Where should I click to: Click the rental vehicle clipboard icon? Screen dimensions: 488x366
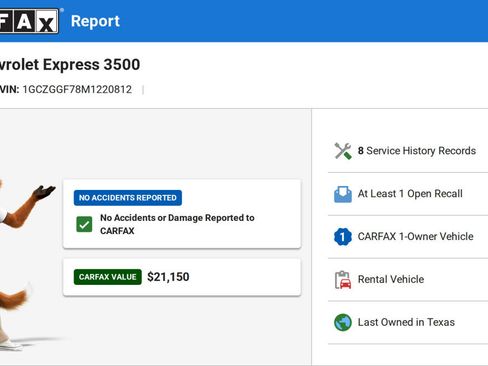343,280
